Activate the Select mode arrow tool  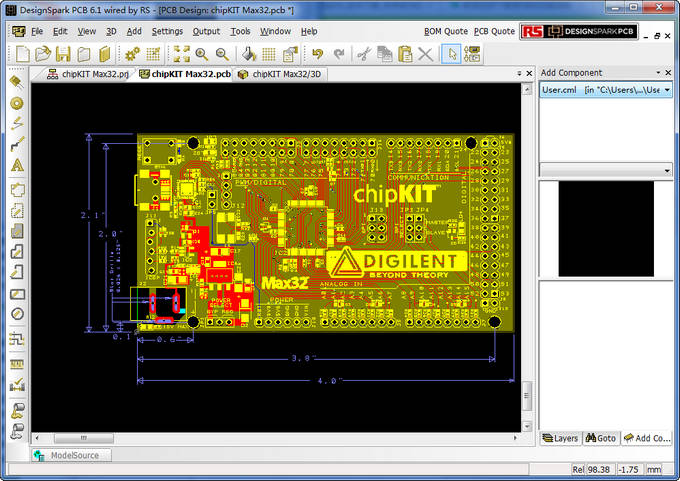point(452,53)
